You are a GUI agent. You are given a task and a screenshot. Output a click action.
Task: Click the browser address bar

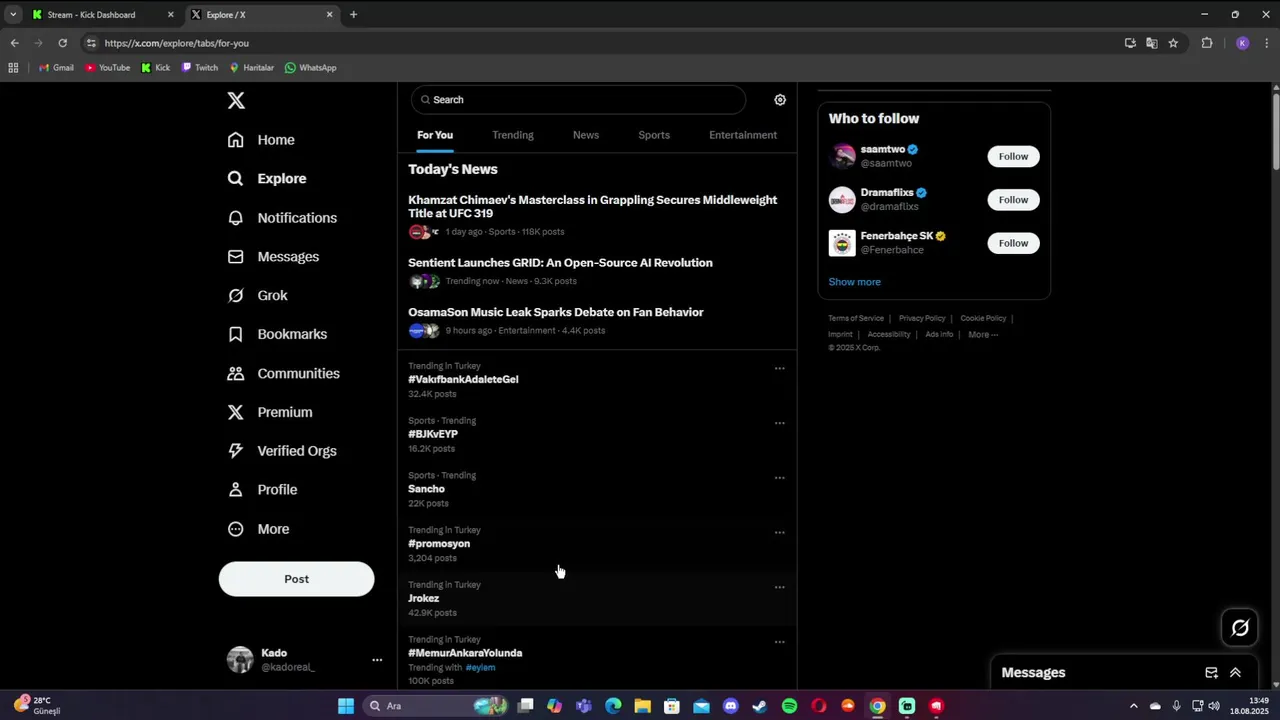point(600,43)
